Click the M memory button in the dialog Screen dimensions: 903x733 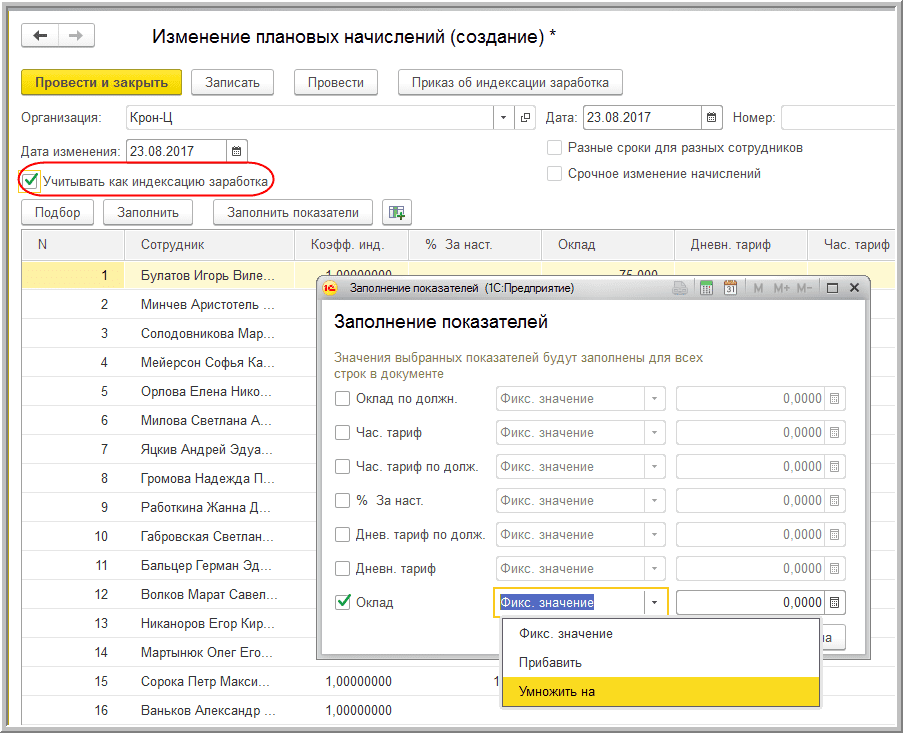pyautogui.click(x=758, y=288)
